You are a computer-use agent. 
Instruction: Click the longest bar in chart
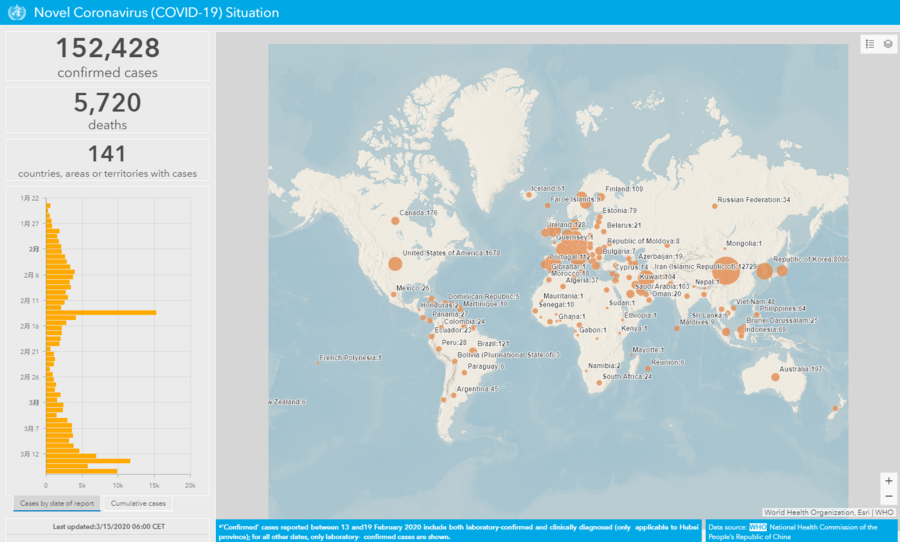(101, 312)
